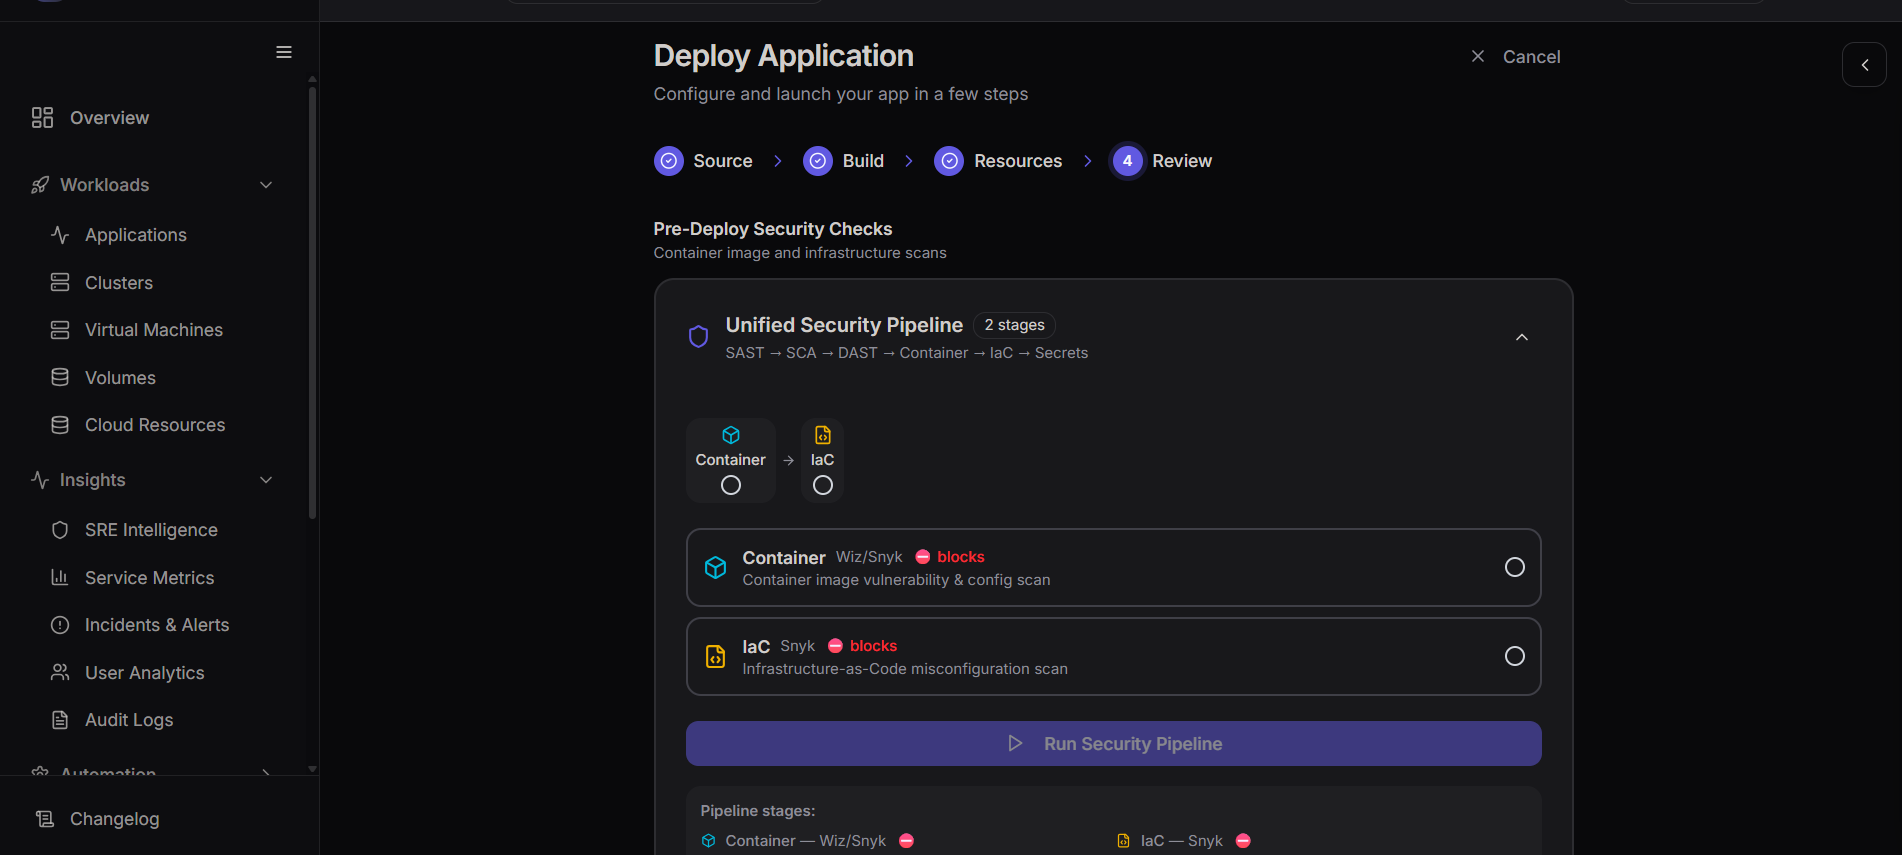Click the Changelog icon in sidebar footer
This screenshot has width=1902, height=855.
45,819
